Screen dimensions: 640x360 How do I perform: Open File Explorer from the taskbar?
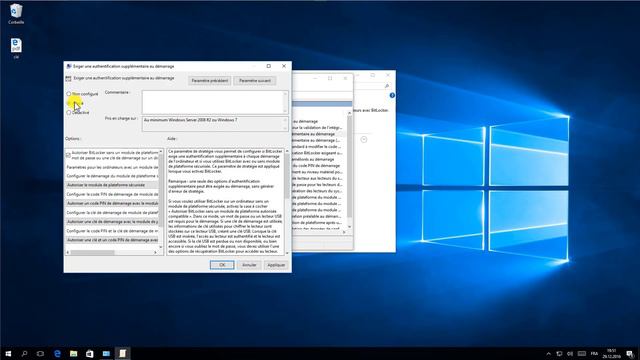click(x=73, y=353)
